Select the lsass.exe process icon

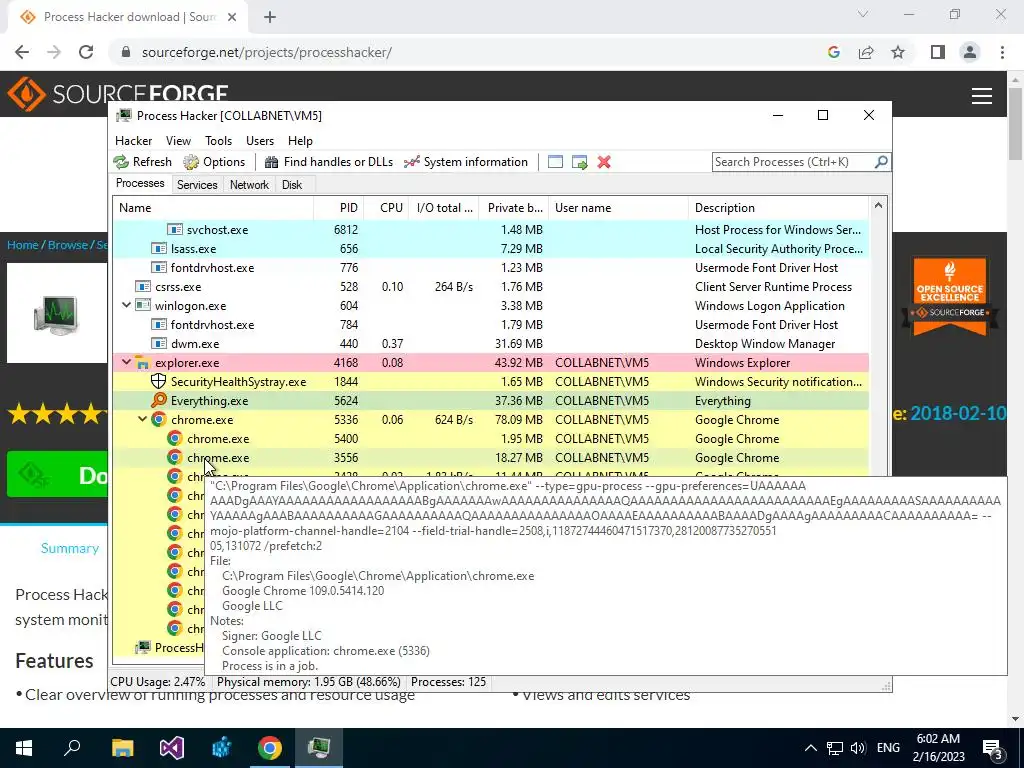(159, 249)
